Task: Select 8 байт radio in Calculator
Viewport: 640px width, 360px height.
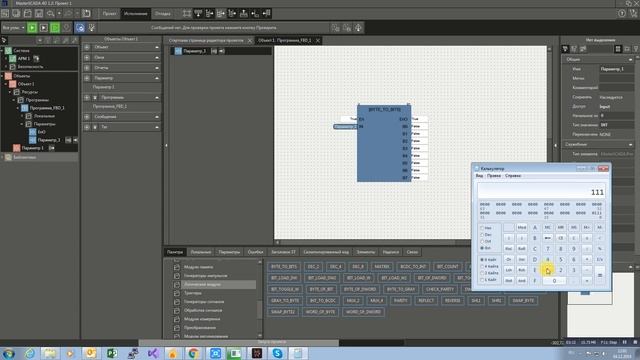Action: (x=482, y=260)
